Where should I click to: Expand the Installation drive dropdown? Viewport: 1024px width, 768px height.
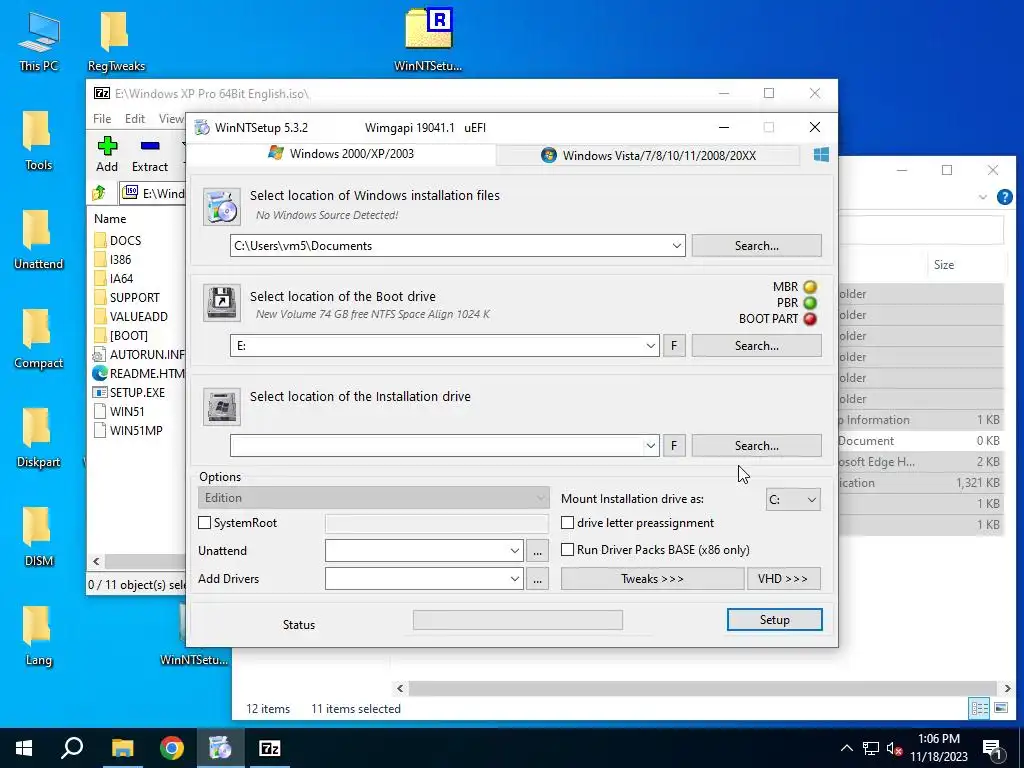[650, 445]
